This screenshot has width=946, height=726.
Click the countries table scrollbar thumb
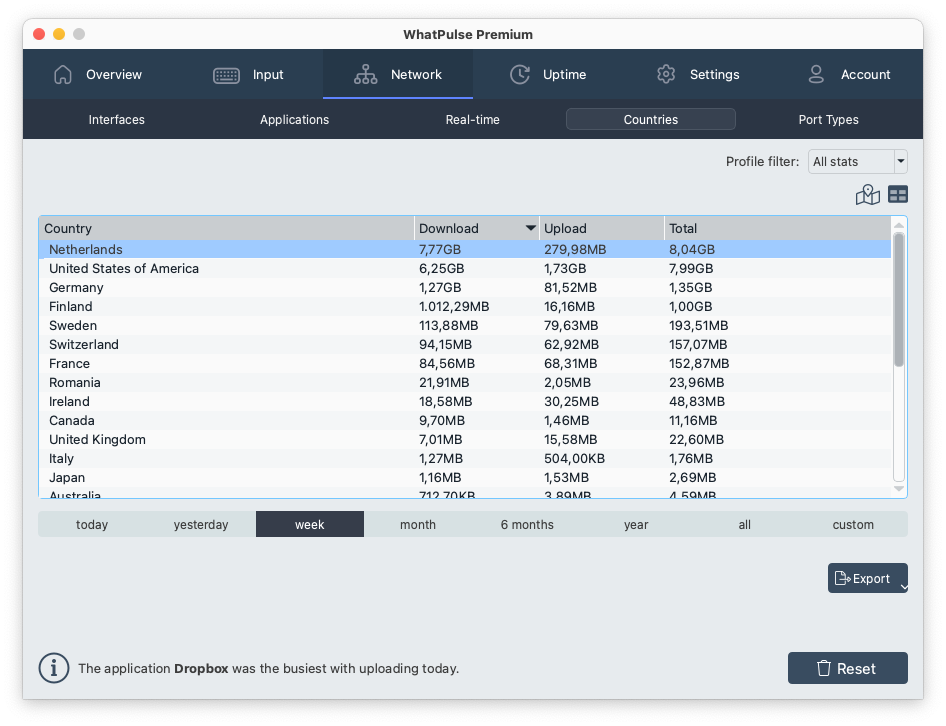pyautogui.click(x=898, y=300)
